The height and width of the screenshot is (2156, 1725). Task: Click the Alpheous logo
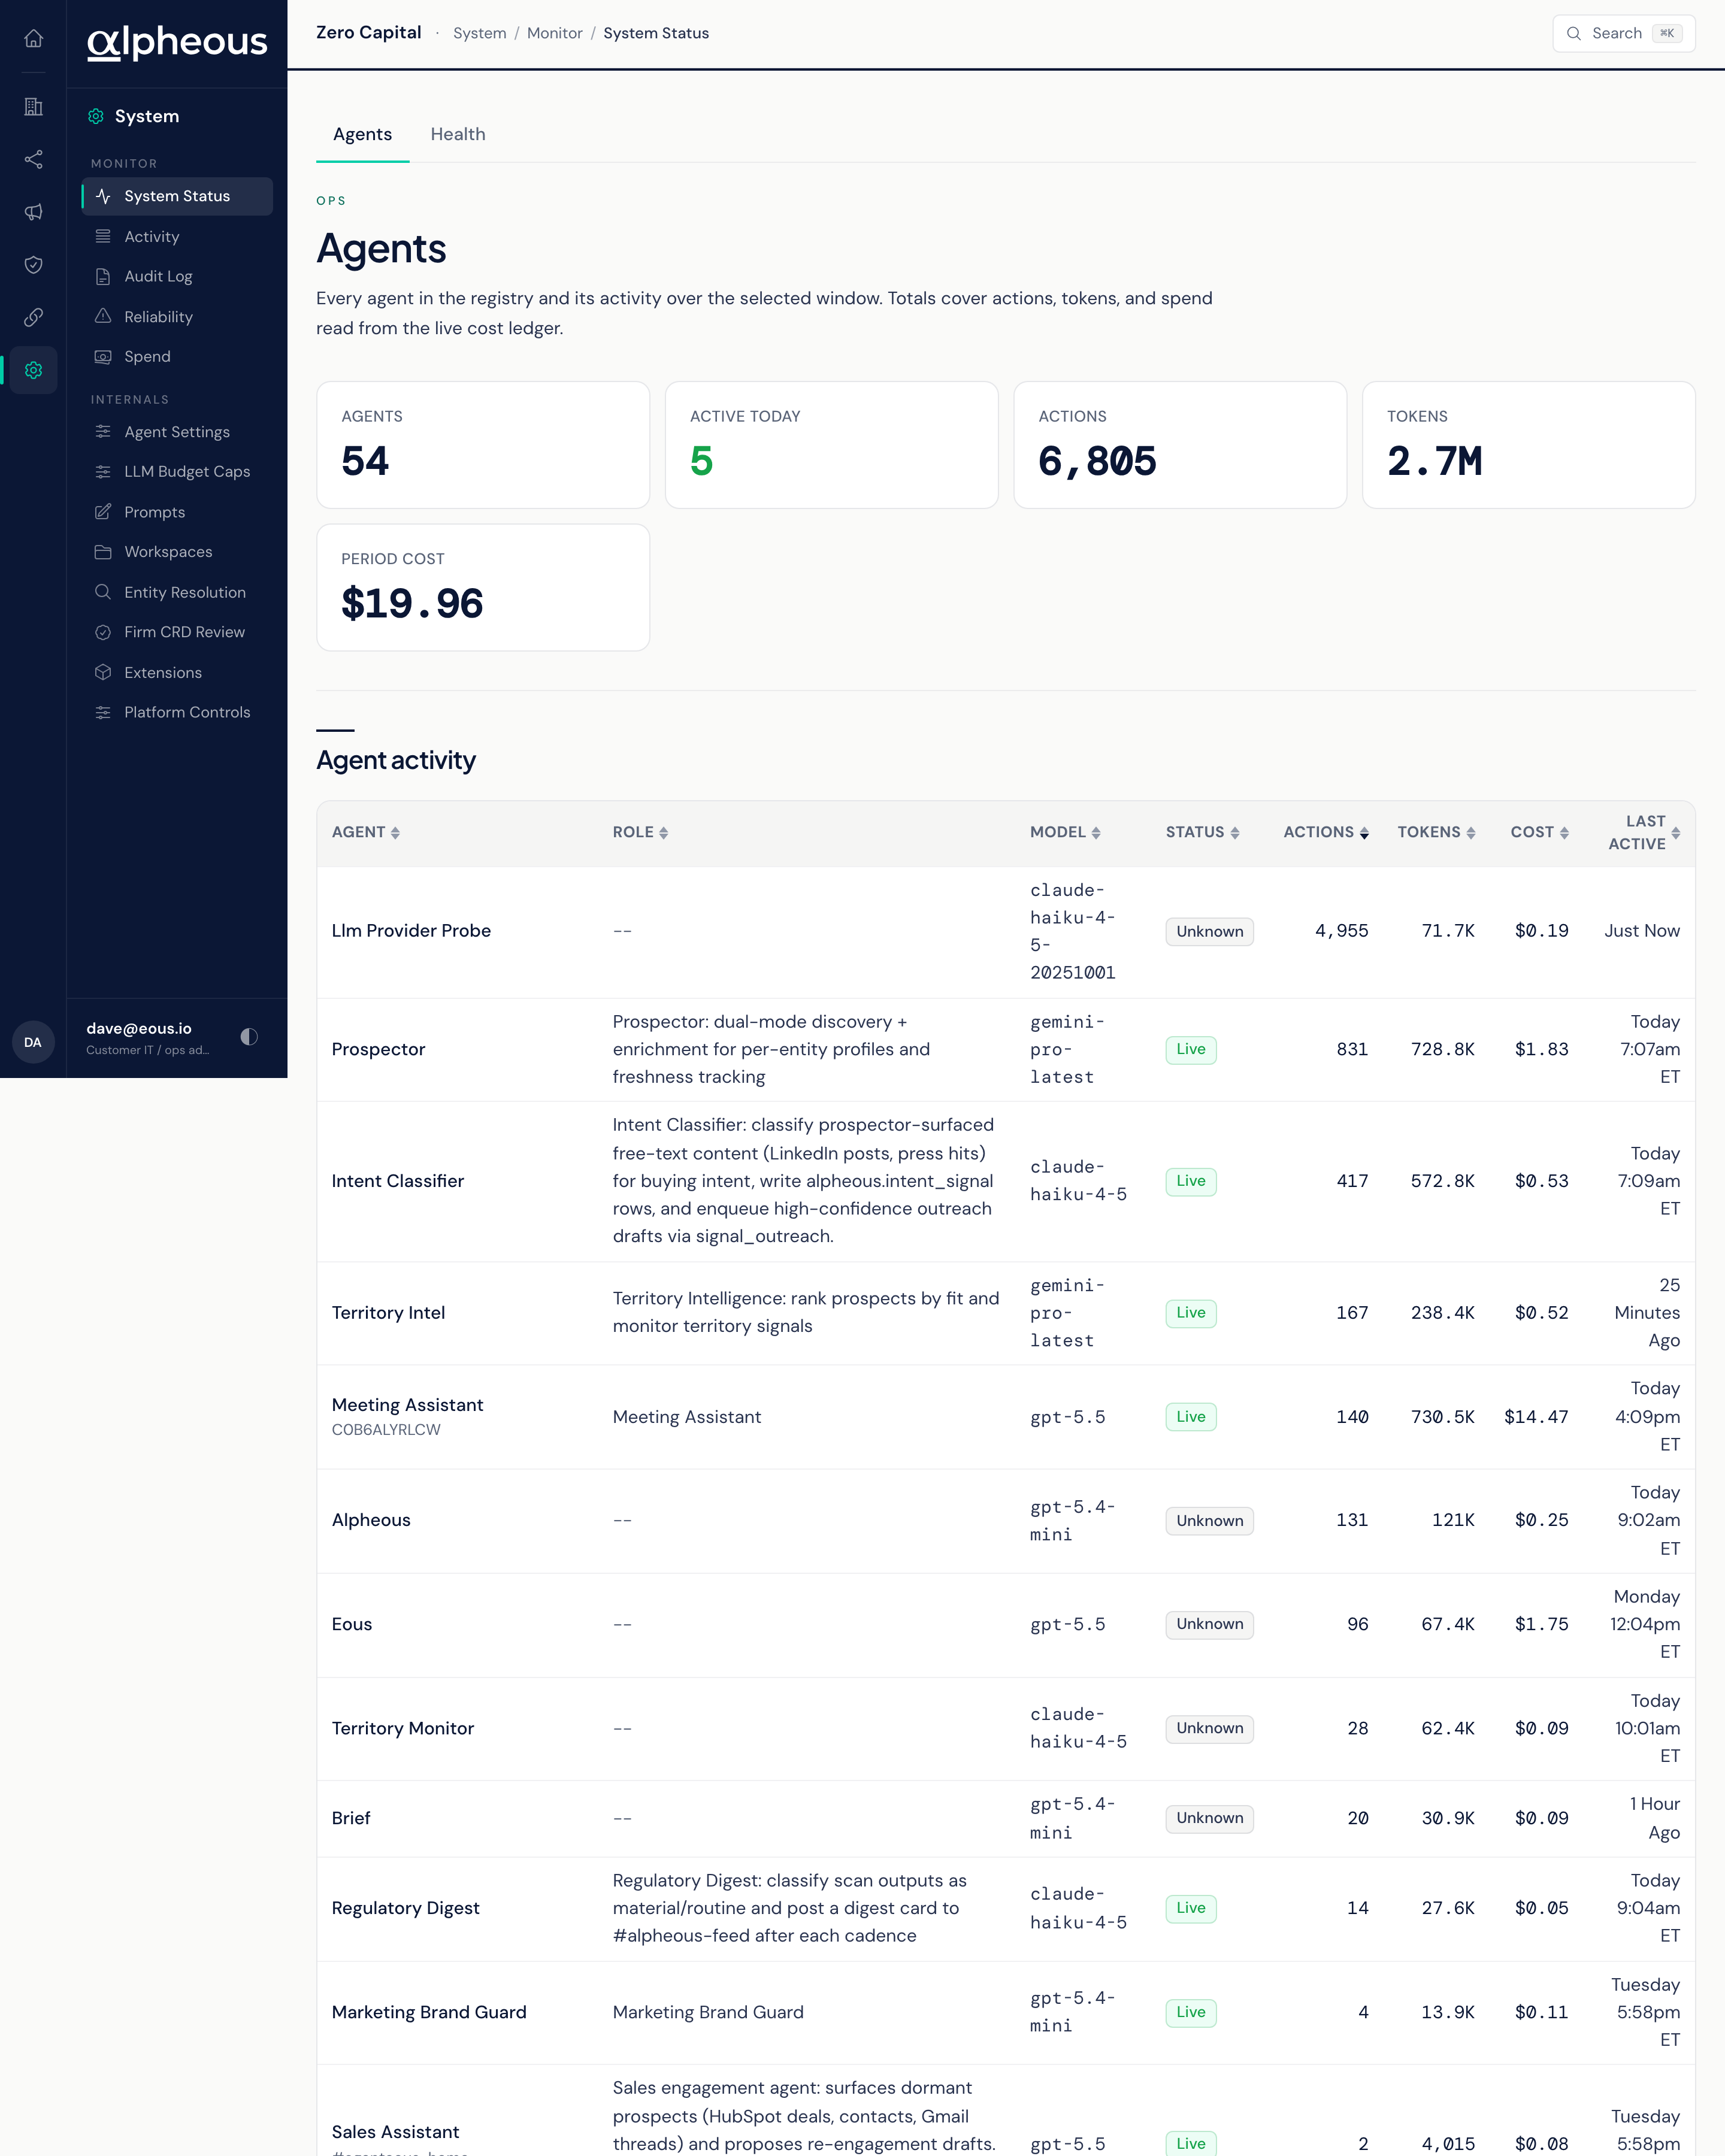tap(177, 42)
